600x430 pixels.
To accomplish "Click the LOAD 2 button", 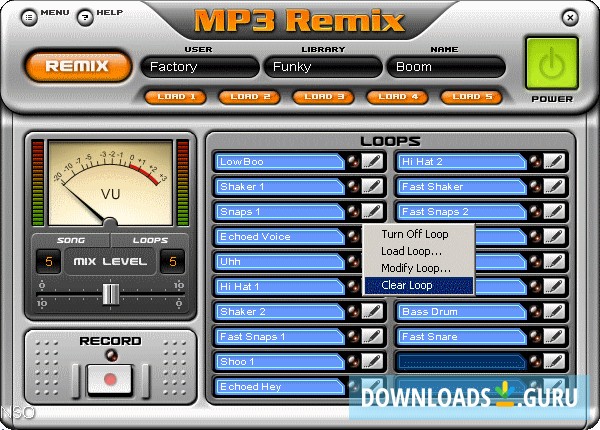I will coord(250,97).
